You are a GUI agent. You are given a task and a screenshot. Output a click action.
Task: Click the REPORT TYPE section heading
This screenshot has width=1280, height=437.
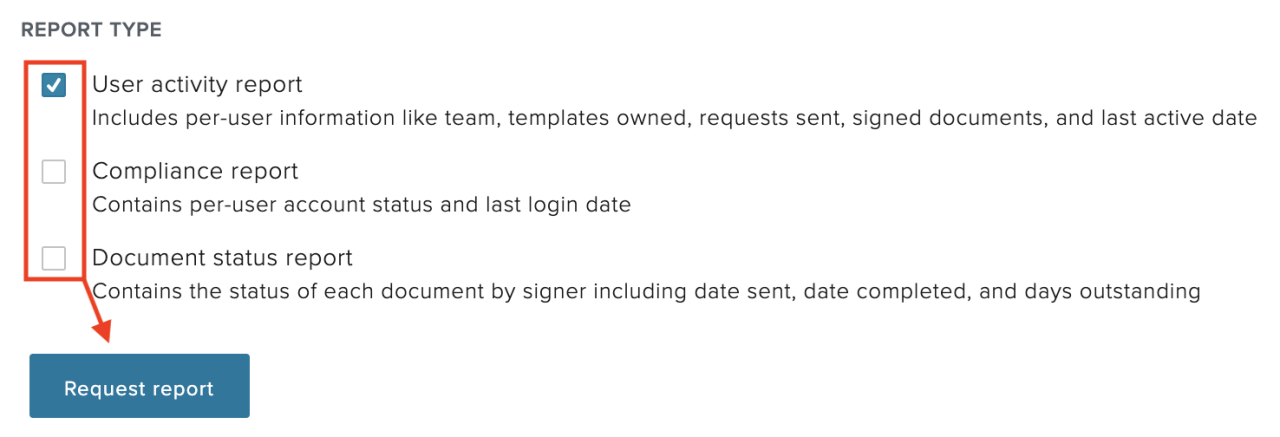91,30
